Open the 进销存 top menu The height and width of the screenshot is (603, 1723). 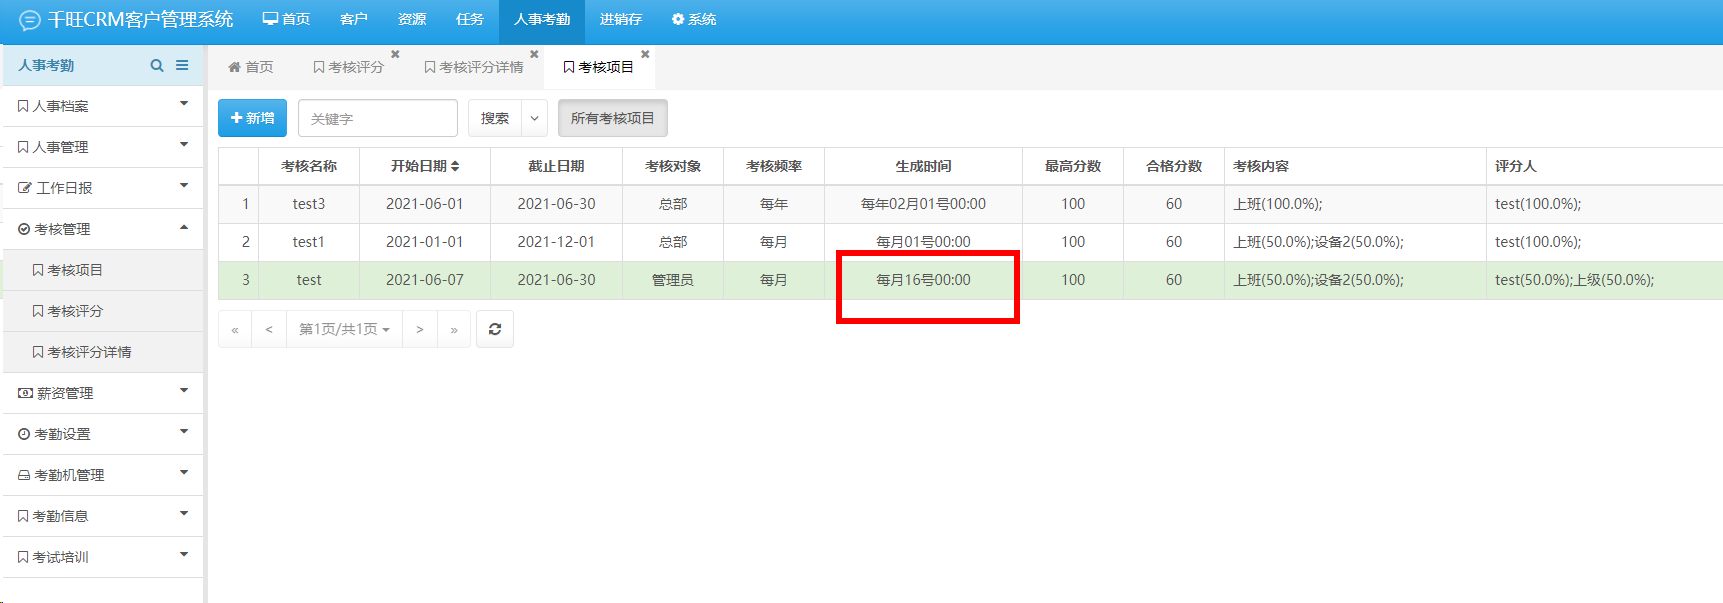click(621, 19)
